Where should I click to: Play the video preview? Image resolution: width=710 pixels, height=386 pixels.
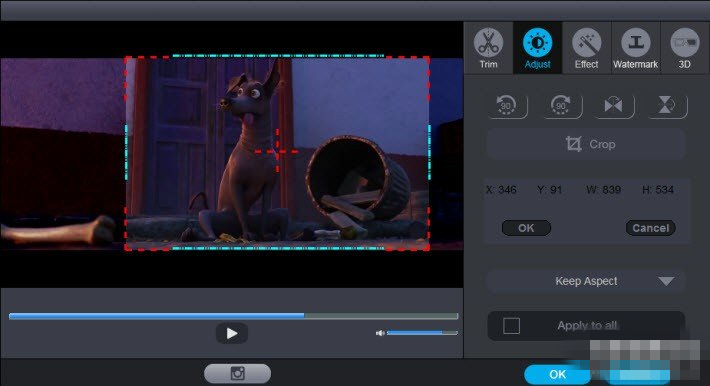(232, 333)
